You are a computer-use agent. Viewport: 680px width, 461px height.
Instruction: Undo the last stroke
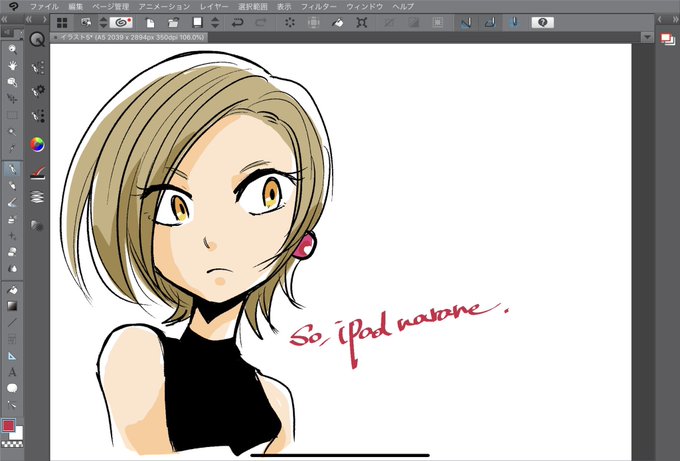[x=237, y=23]
